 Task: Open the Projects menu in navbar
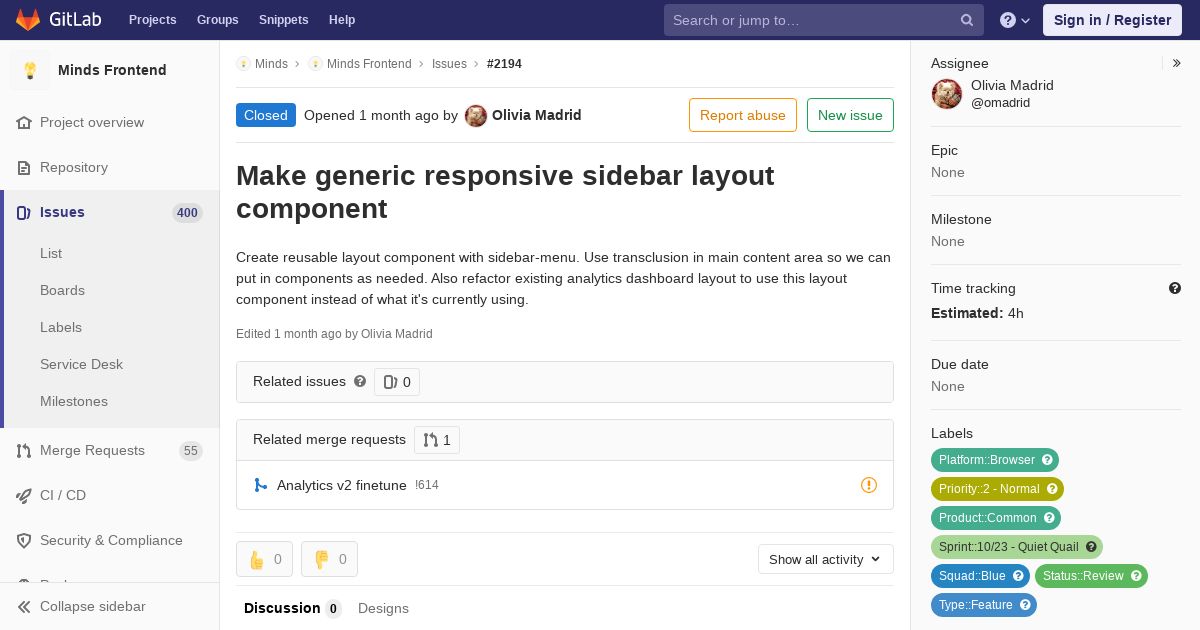152,20
